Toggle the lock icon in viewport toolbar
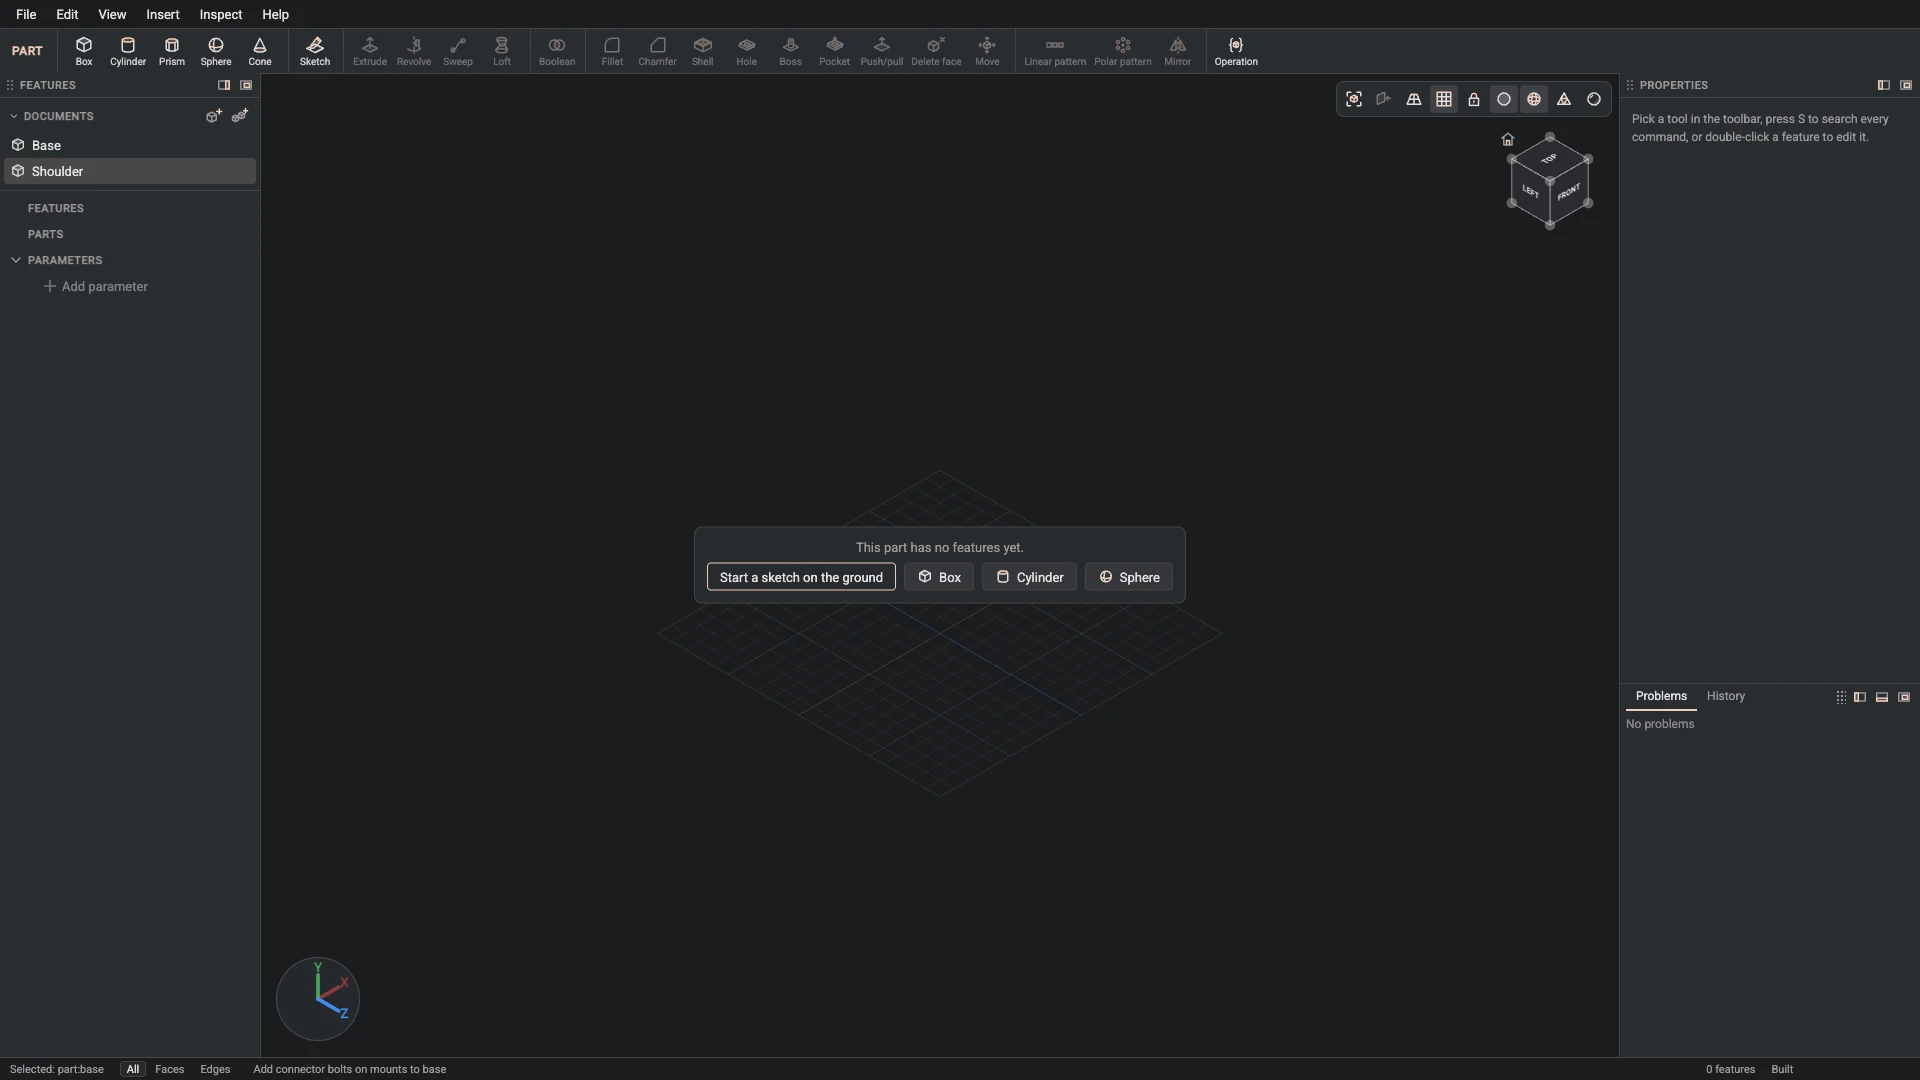The height and width of the screenshot is (1080, 1920). tap(1474, 99)
